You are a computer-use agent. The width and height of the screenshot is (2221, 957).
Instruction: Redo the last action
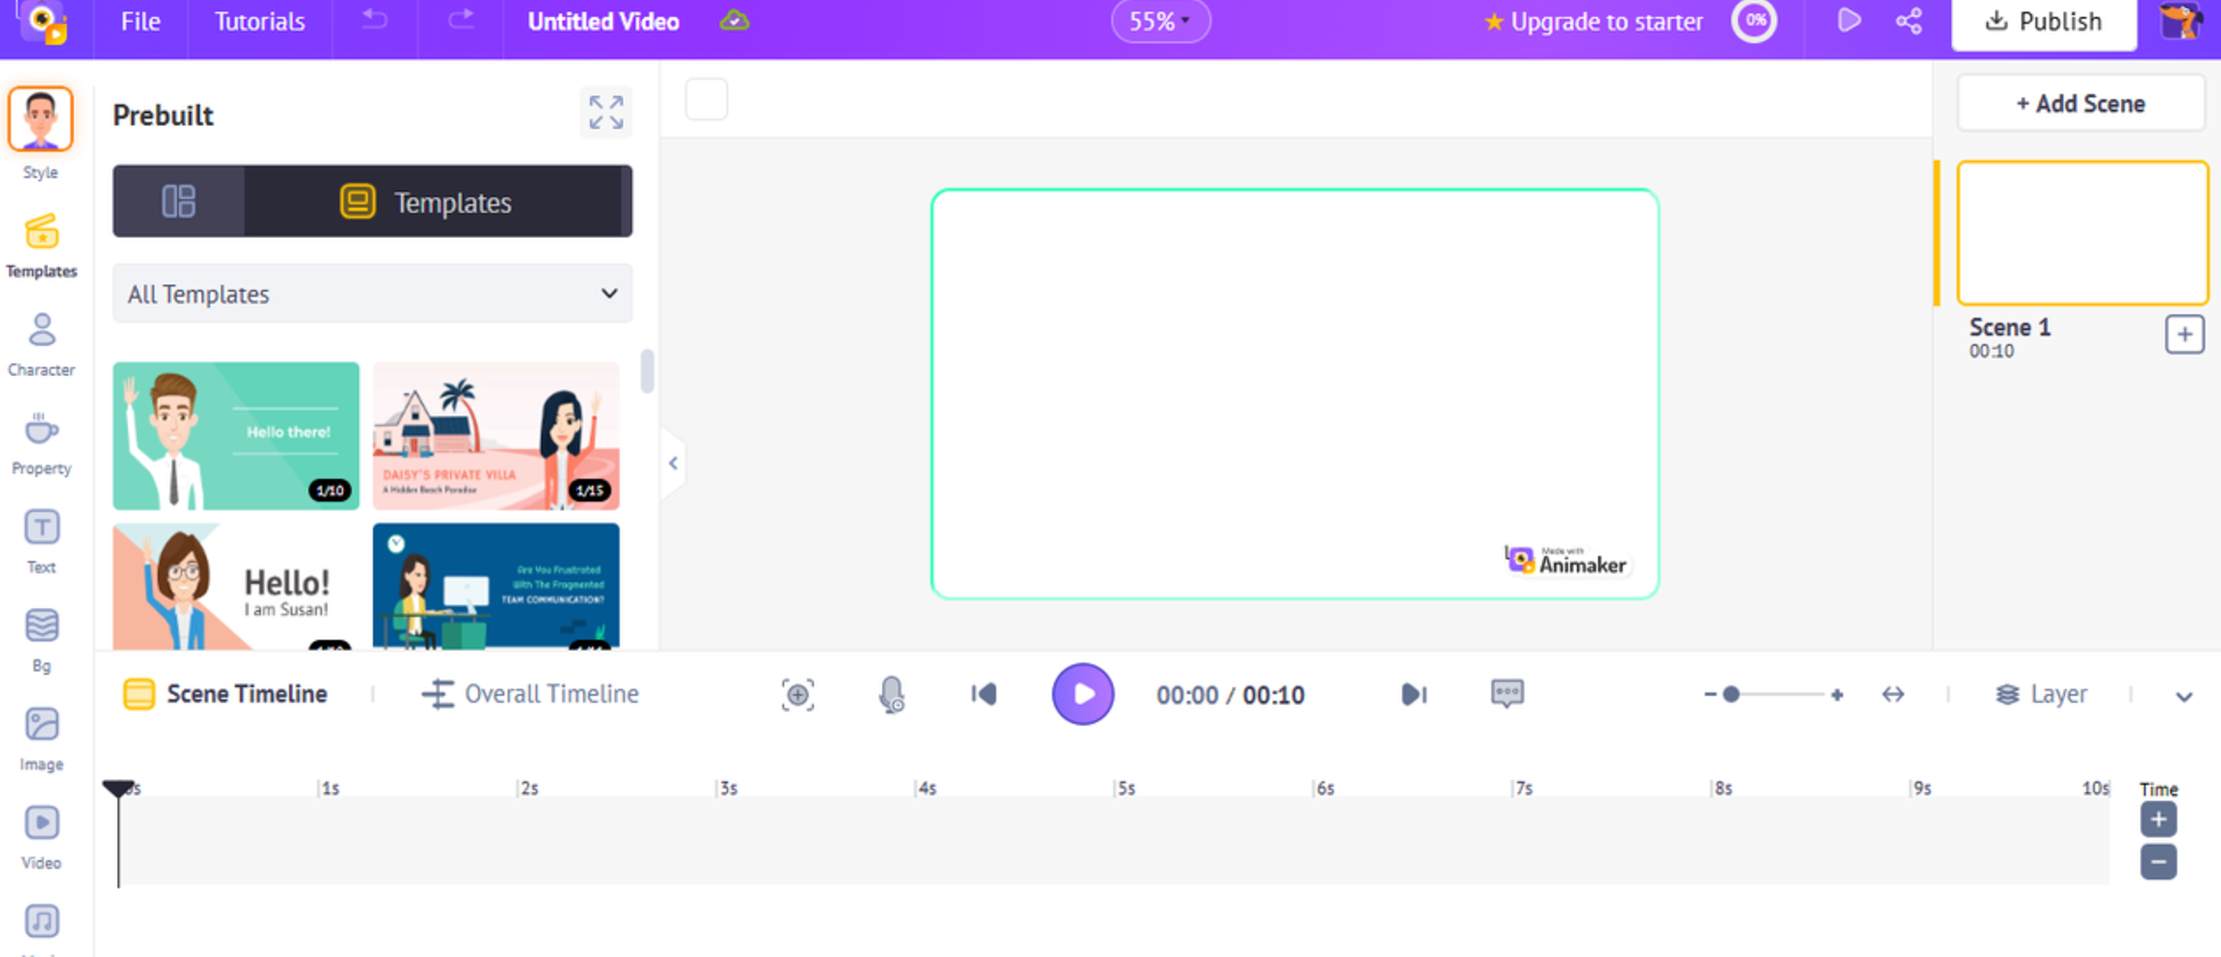pyautogui.click(x=461, y=20)
